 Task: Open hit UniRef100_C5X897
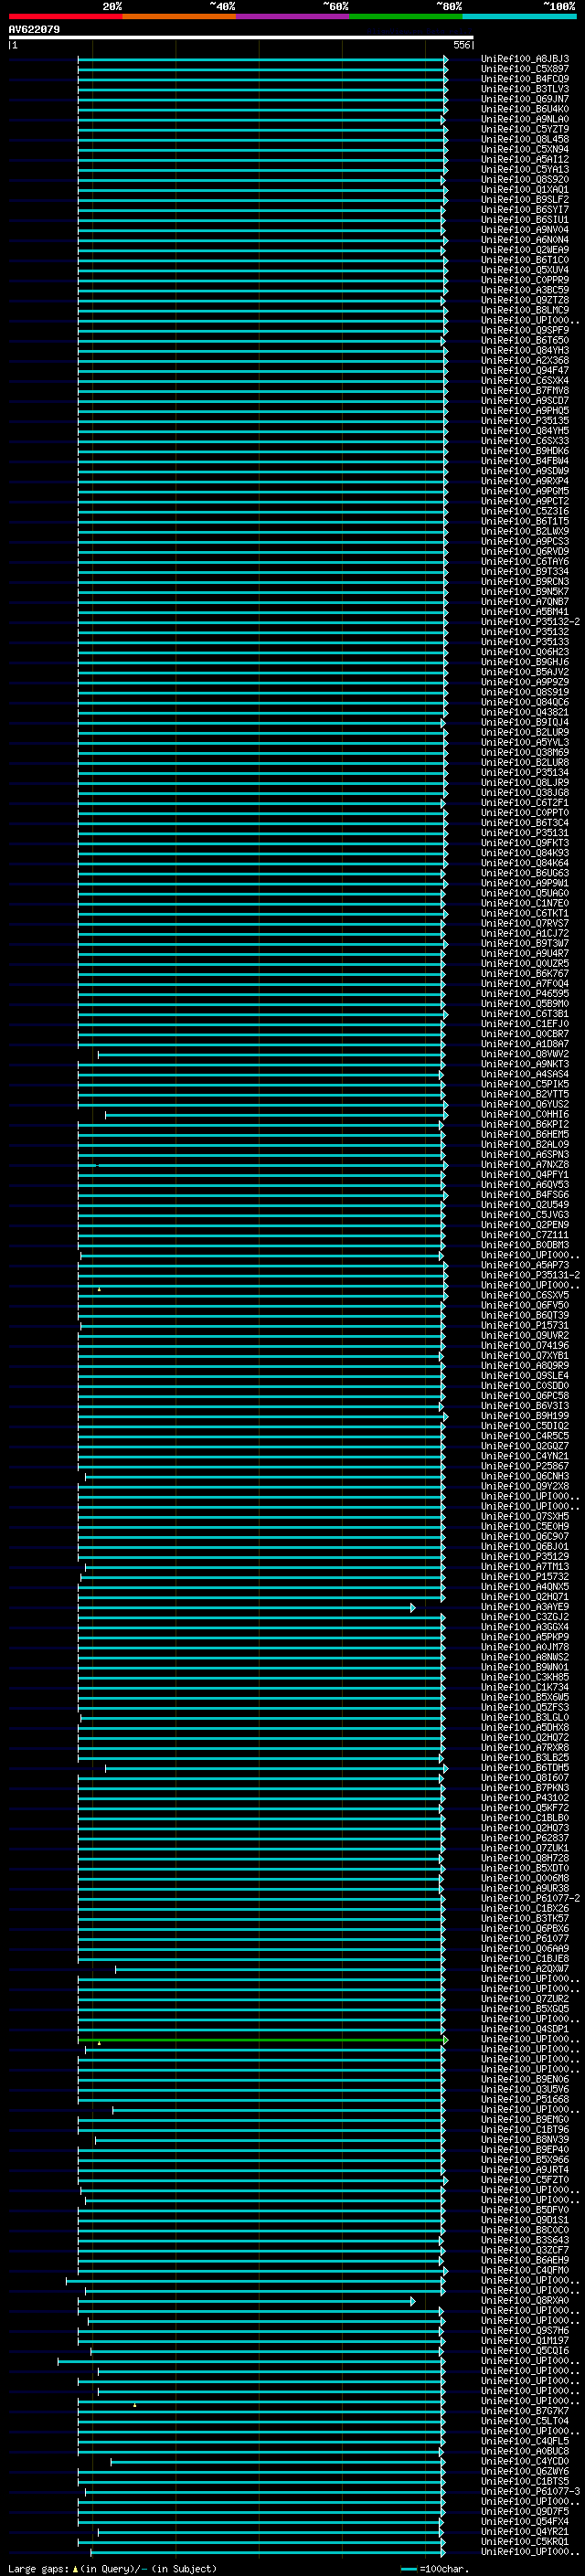click(x=525, y=69)
